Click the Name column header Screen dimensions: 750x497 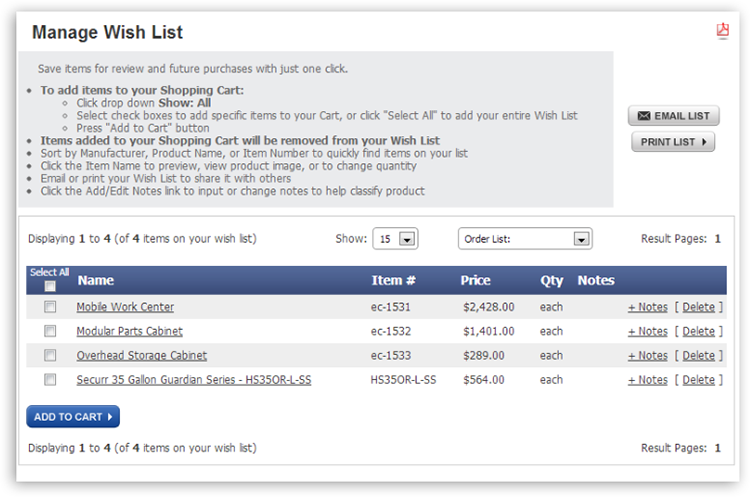(96, 280)
